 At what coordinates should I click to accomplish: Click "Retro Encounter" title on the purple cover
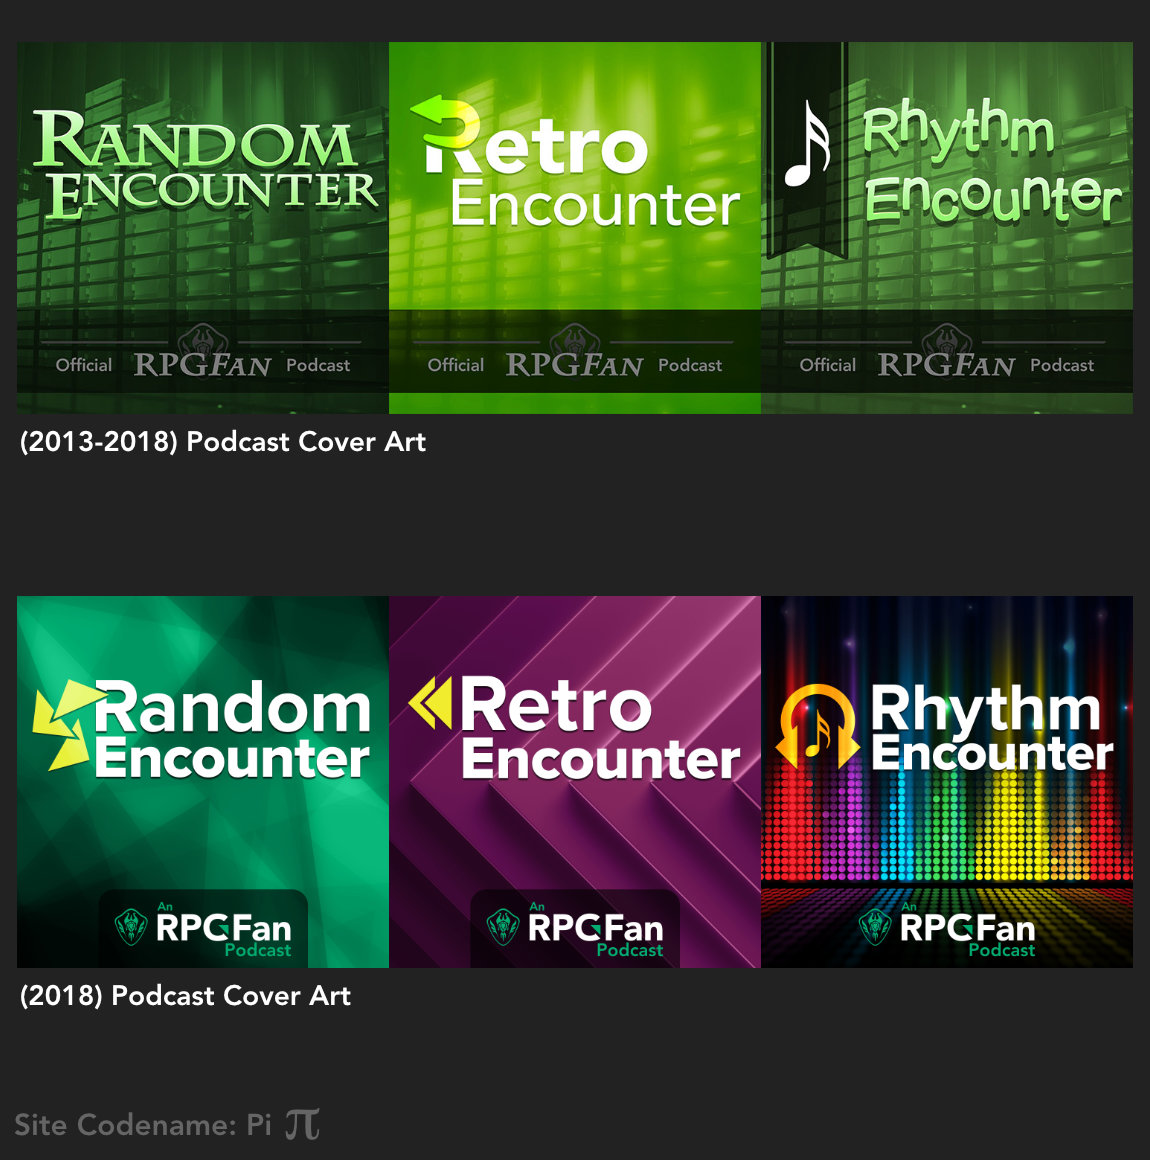599,728
